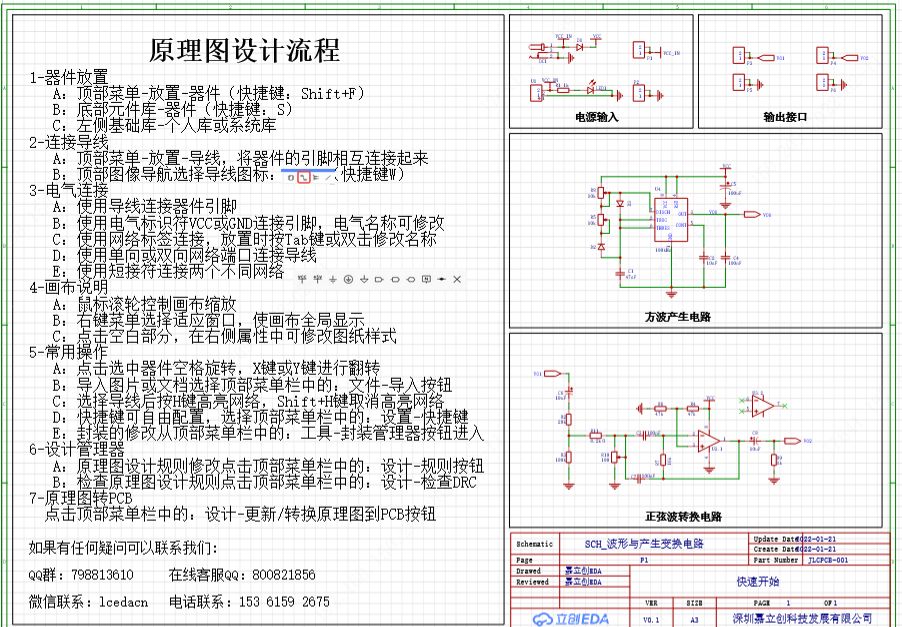
Task: Click the red-boxed wire tool icon image
Action: point(304,177)
